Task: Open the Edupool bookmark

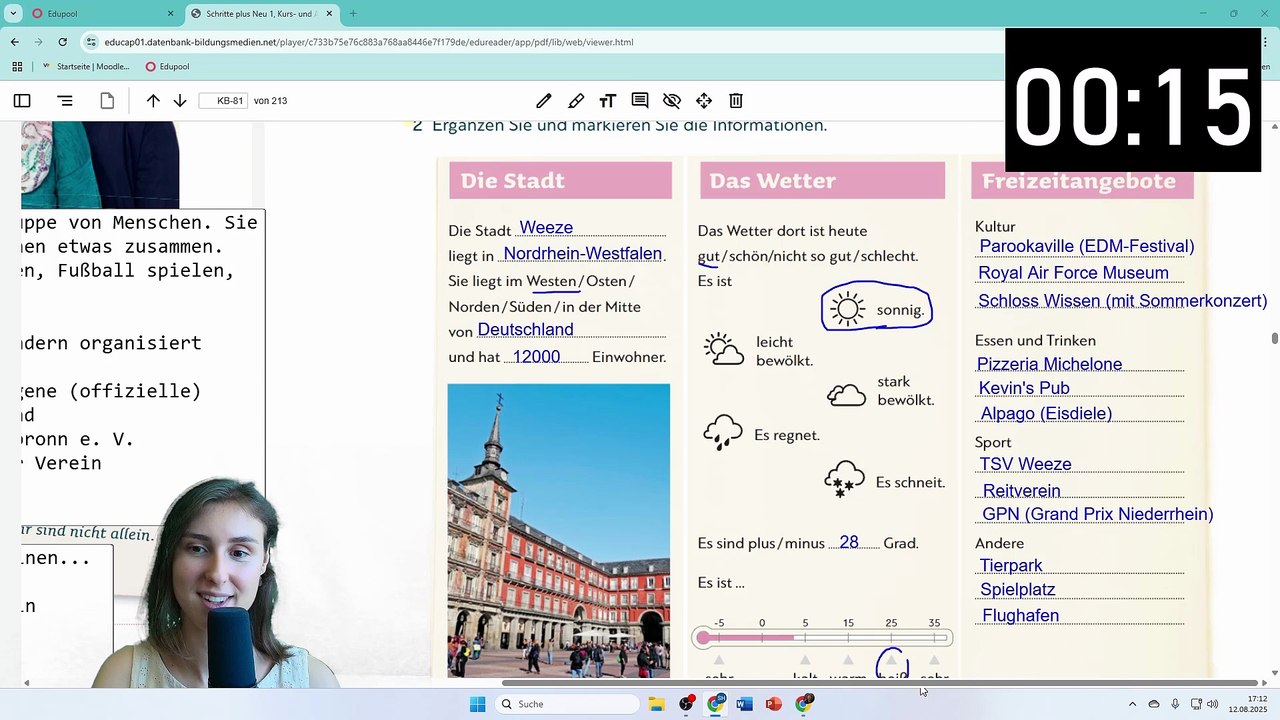Action: click(167, 67)
